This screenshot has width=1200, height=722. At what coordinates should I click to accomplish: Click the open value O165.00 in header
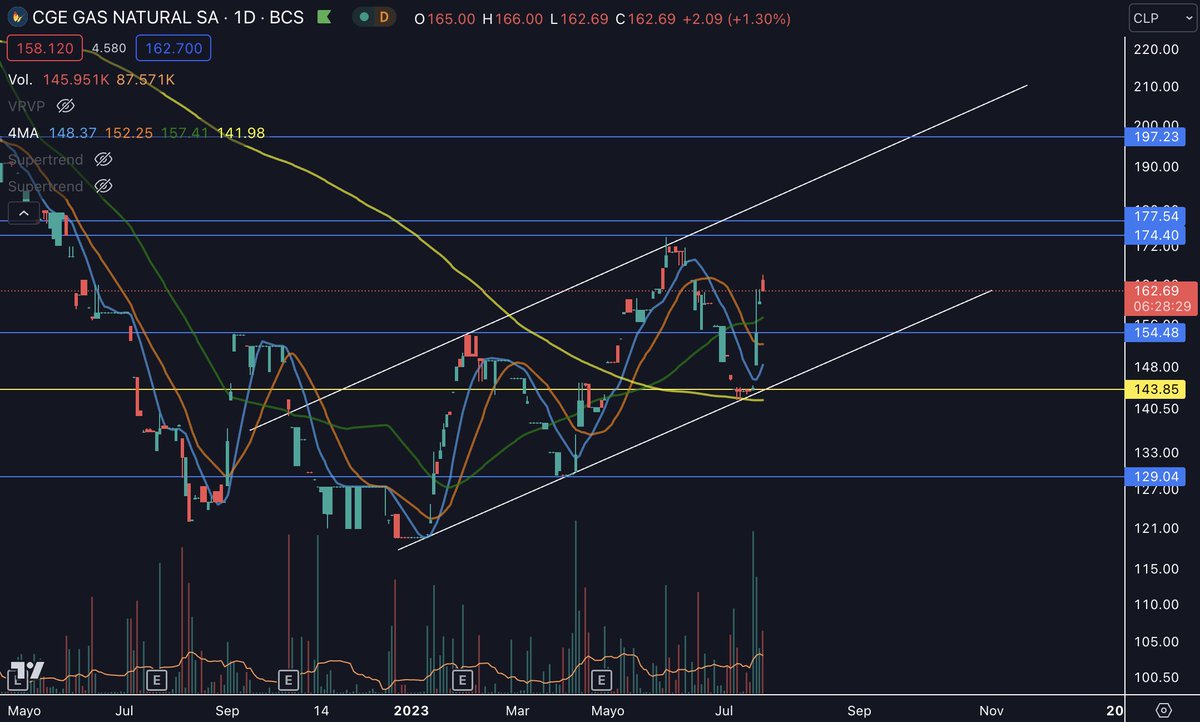444,18
